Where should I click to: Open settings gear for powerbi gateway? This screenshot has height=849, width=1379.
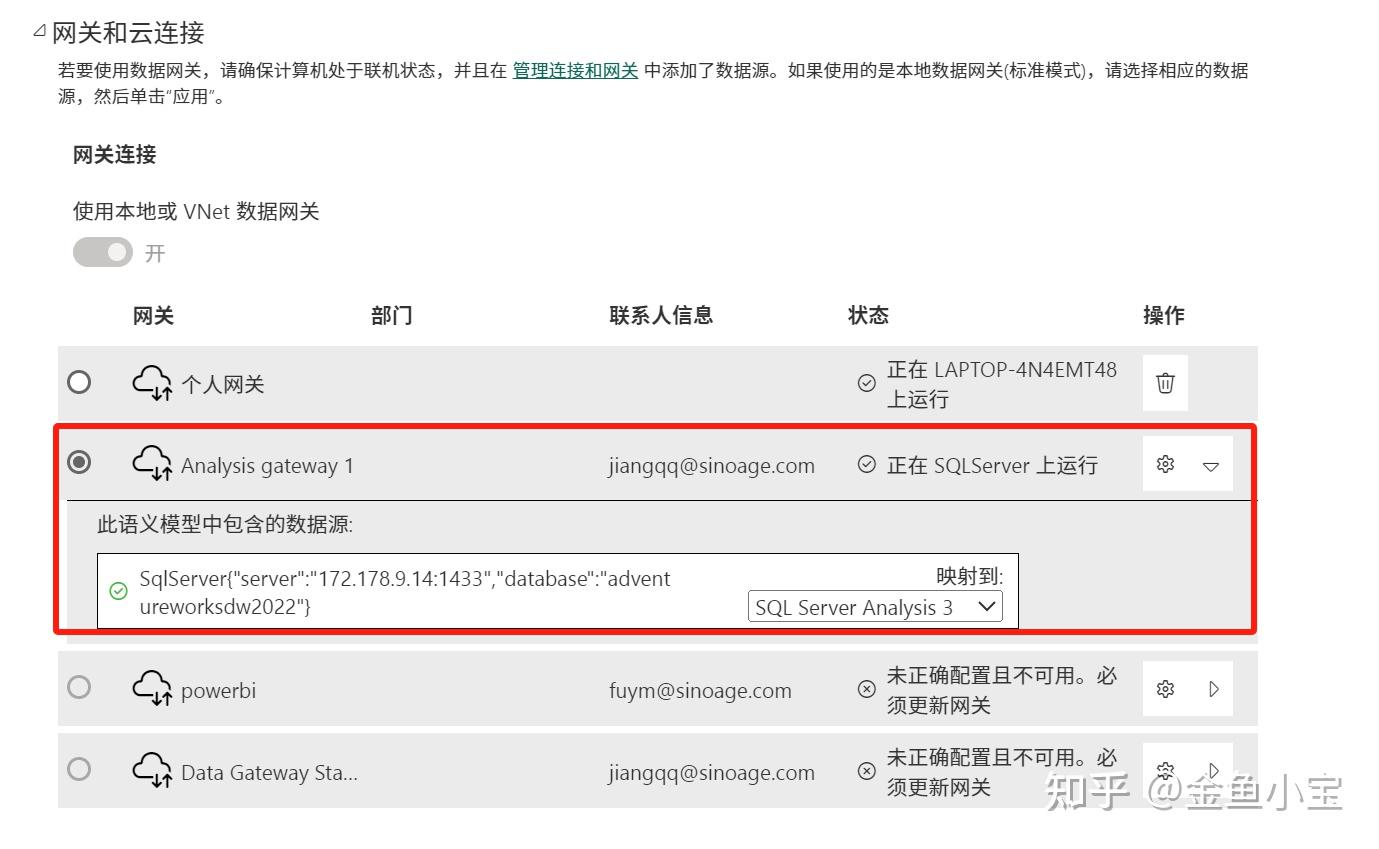click(x=1164, y=688)
